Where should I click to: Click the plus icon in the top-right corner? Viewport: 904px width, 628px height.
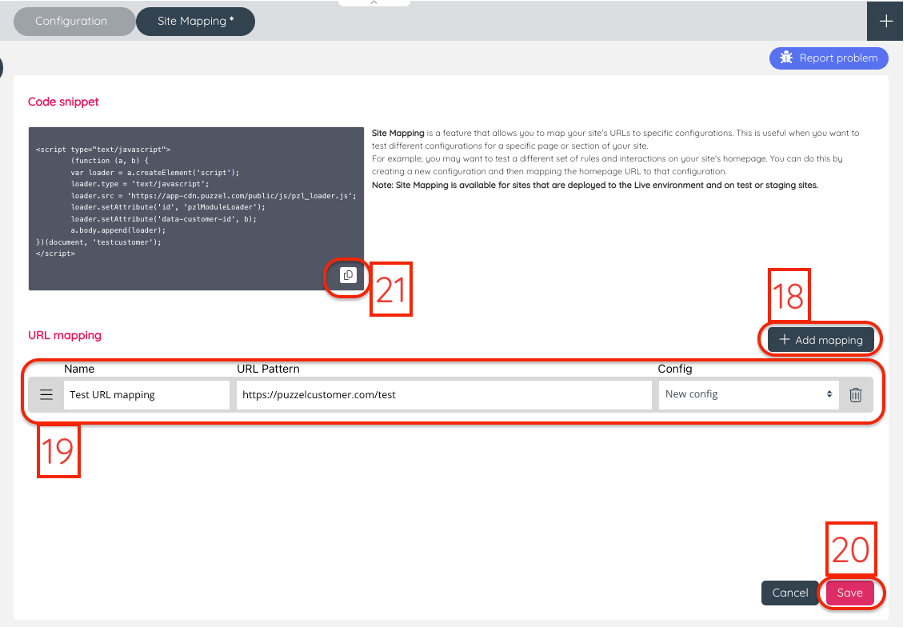pyautogui.click(x=885, y=21)
